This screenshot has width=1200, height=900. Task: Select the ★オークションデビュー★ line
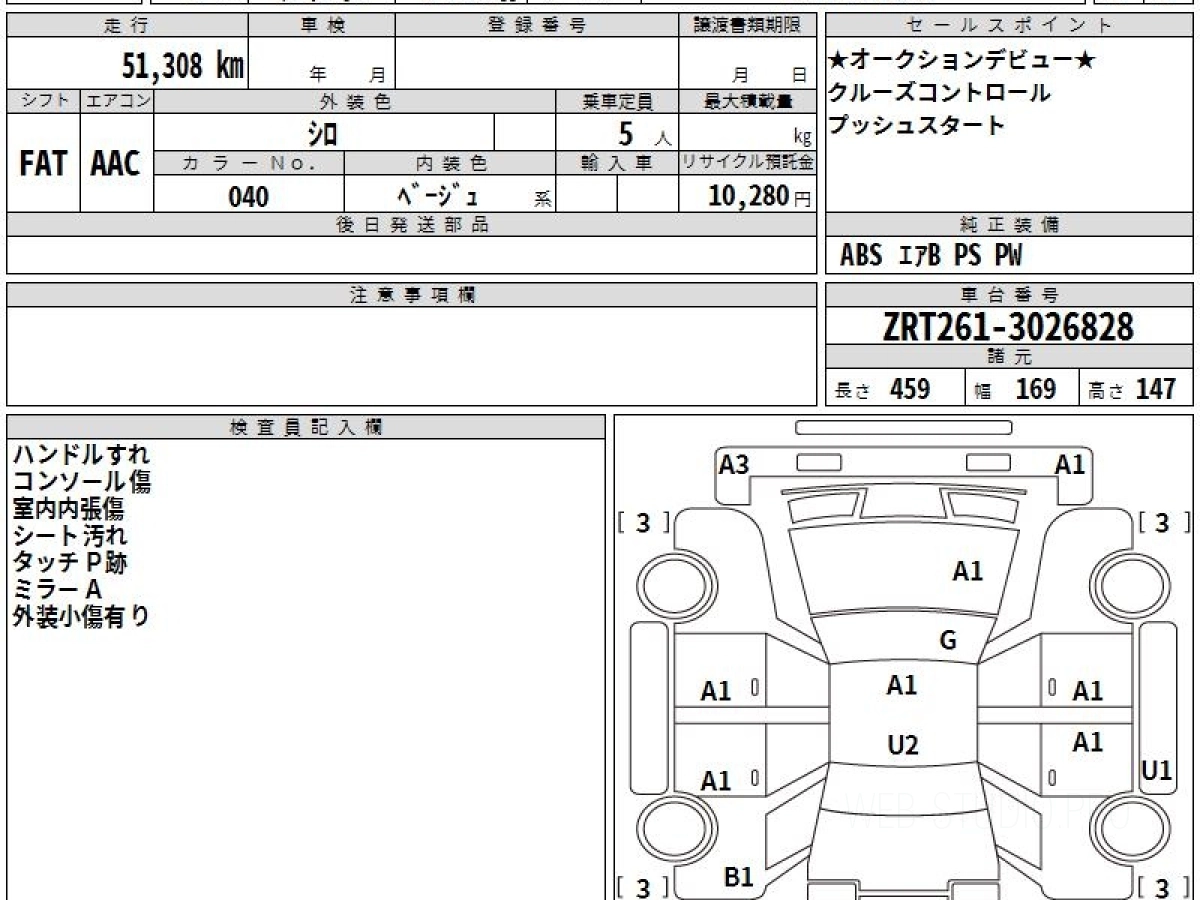[x=962, y=61]
